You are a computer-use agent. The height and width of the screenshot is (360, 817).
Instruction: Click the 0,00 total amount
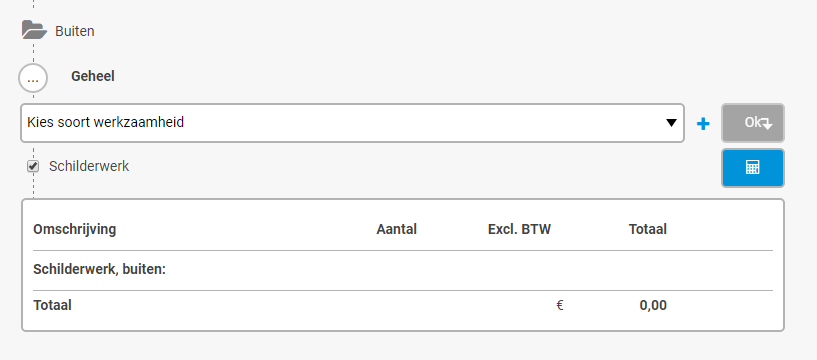click(x=653, y=305)
